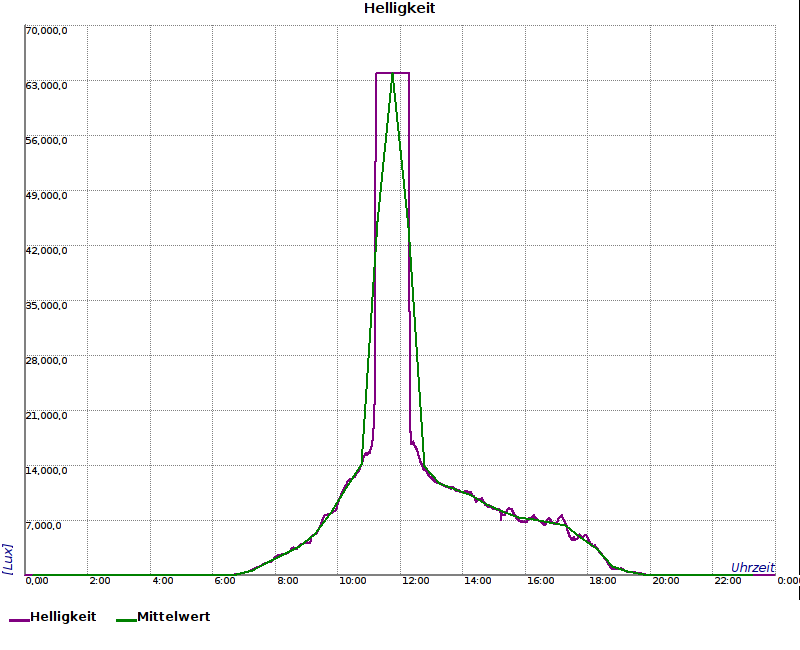The height and width of the screenshot is (650, 800).
Task: Click the 18:00 time axis label
Action: point(603,581)
